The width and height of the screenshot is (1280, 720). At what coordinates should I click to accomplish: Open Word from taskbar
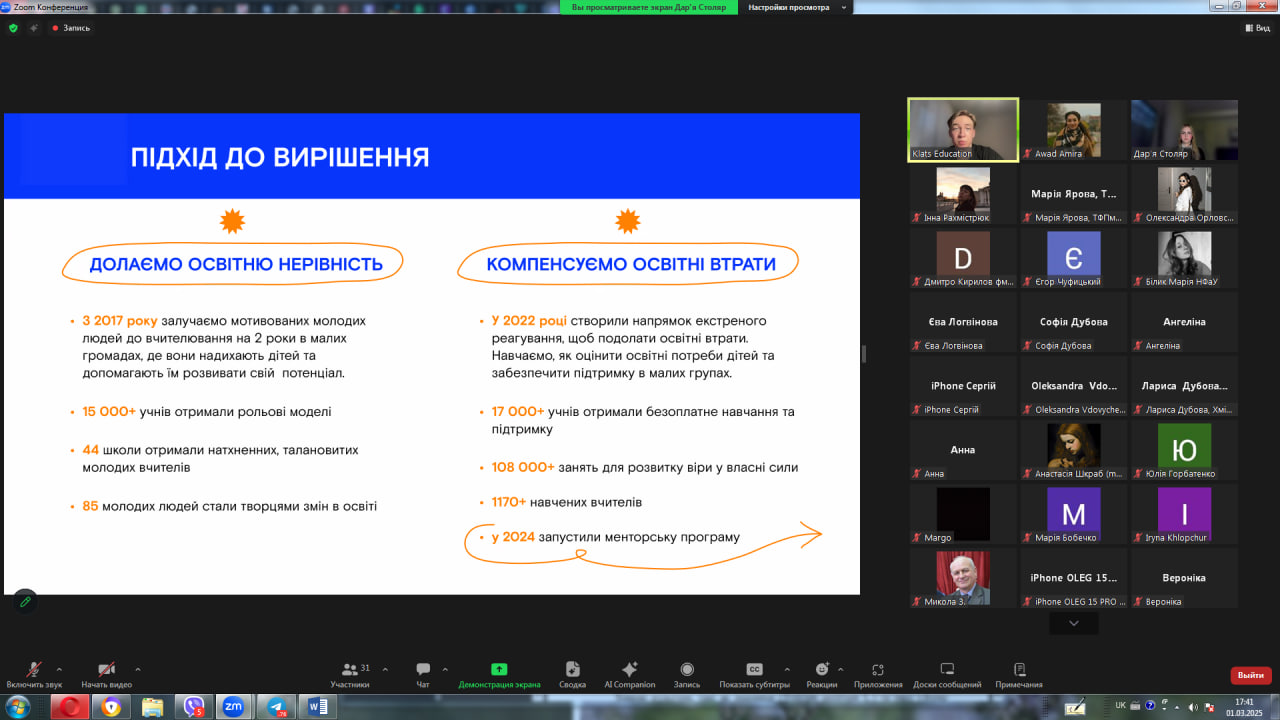pyautogui.click(x=318, y=707)
